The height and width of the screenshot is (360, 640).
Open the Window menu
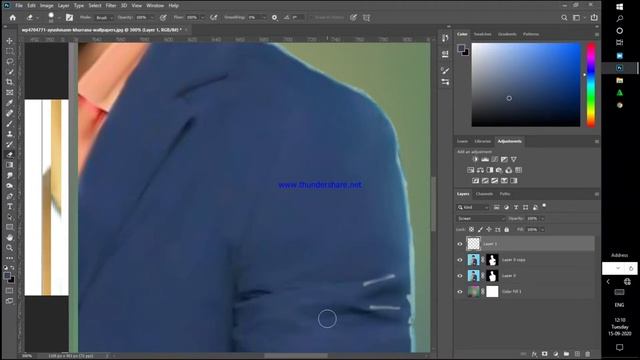155,6
